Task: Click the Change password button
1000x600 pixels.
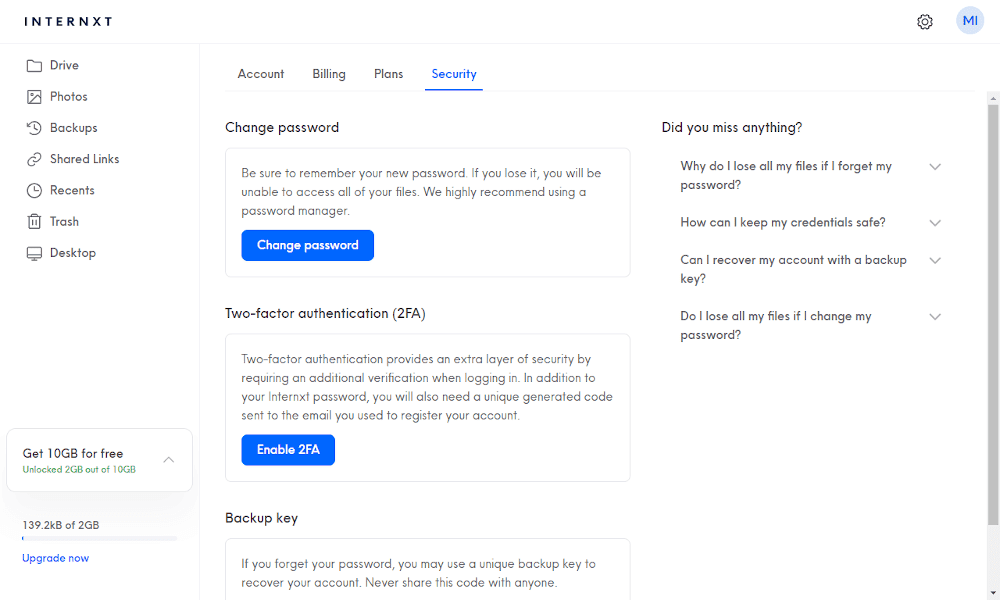Action: tap(307, 244)
